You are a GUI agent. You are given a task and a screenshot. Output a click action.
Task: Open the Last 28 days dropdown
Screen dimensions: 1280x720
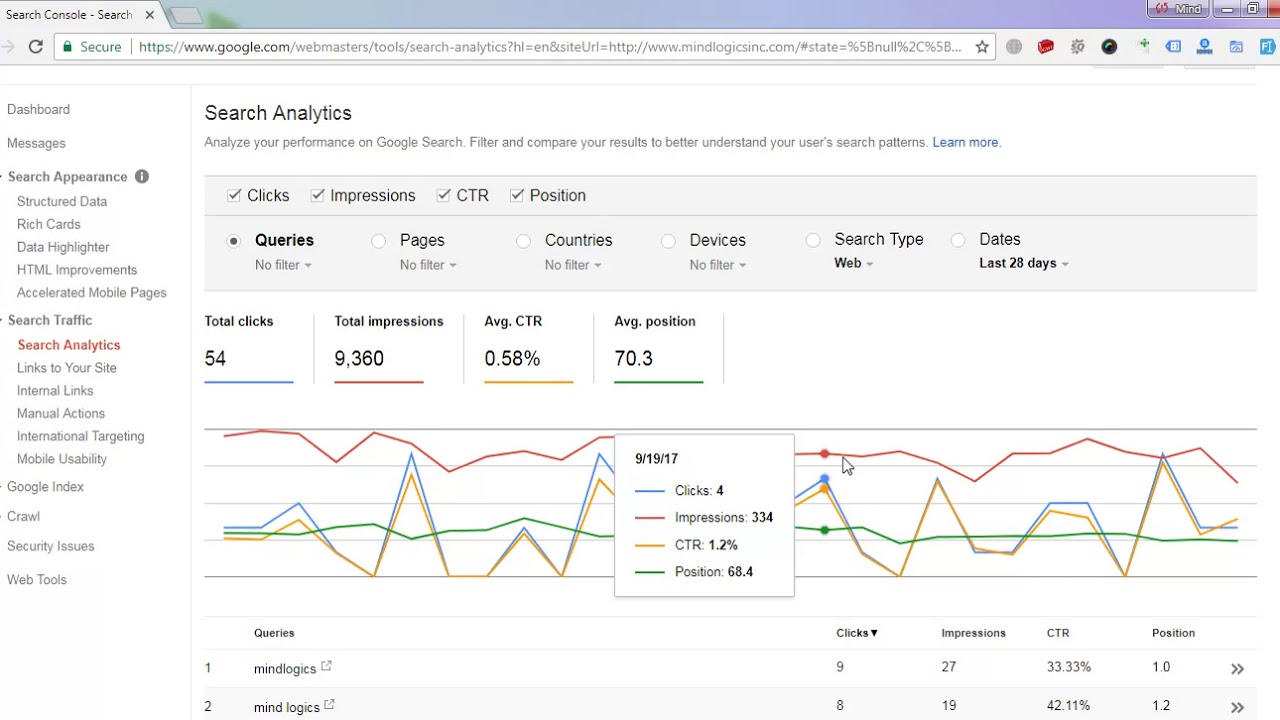point(1024,263)
